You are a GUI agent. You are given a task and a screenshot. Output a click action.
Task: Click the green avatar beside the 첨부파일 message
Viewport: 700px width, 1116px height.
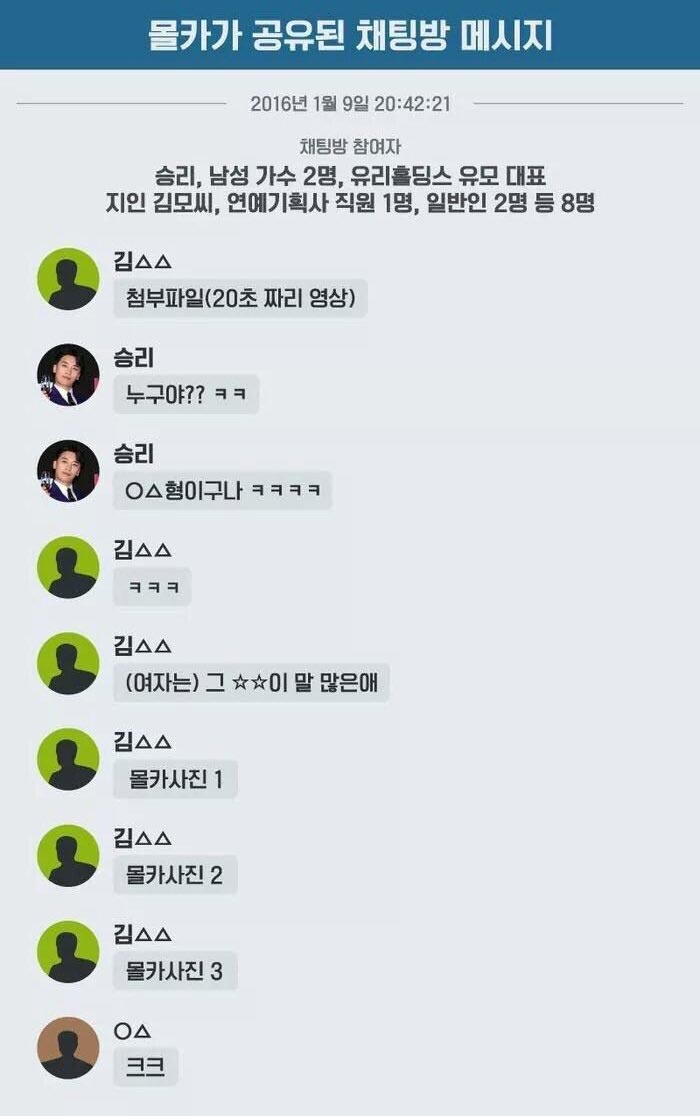68,279
